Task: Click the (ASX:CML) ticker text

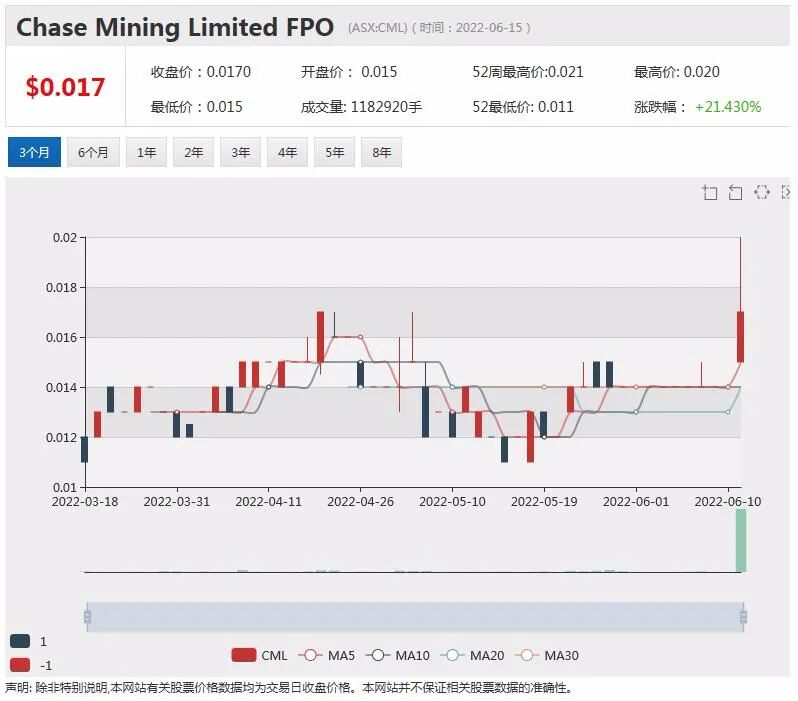Action: click(378, 27)
